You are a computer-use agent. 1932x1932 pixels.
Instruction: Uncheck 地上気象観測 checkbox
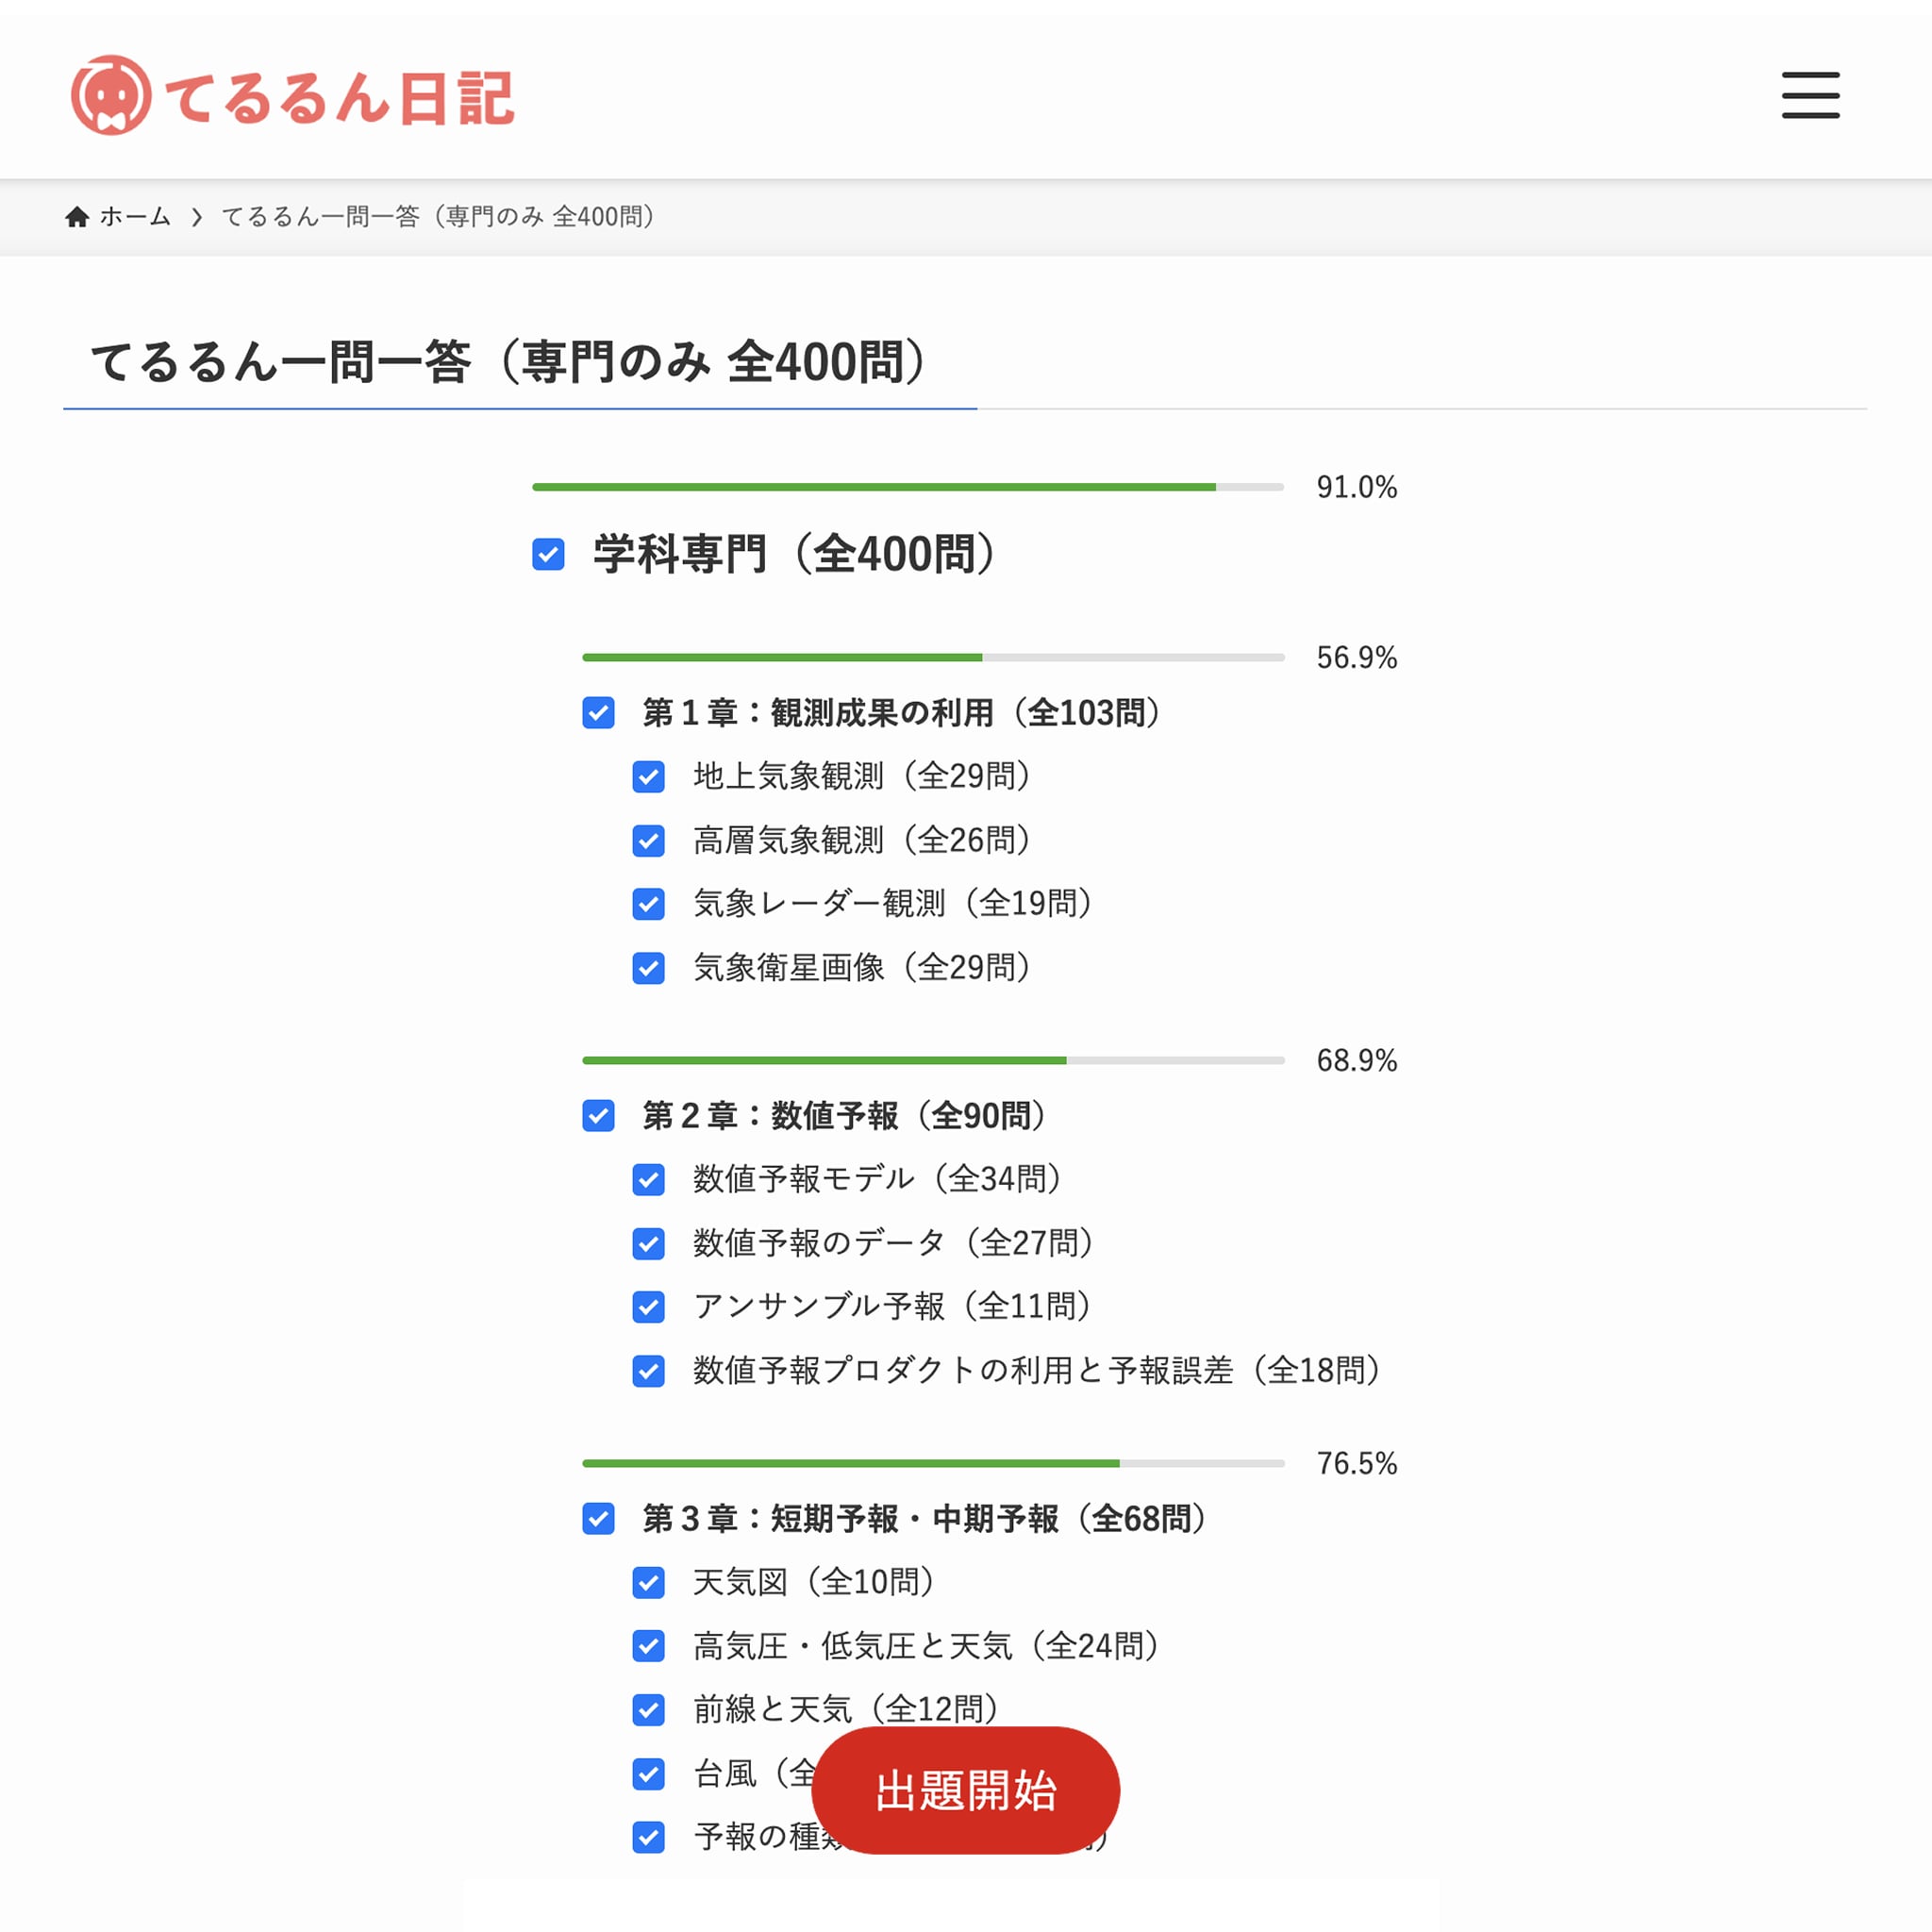tap(648, 776)
